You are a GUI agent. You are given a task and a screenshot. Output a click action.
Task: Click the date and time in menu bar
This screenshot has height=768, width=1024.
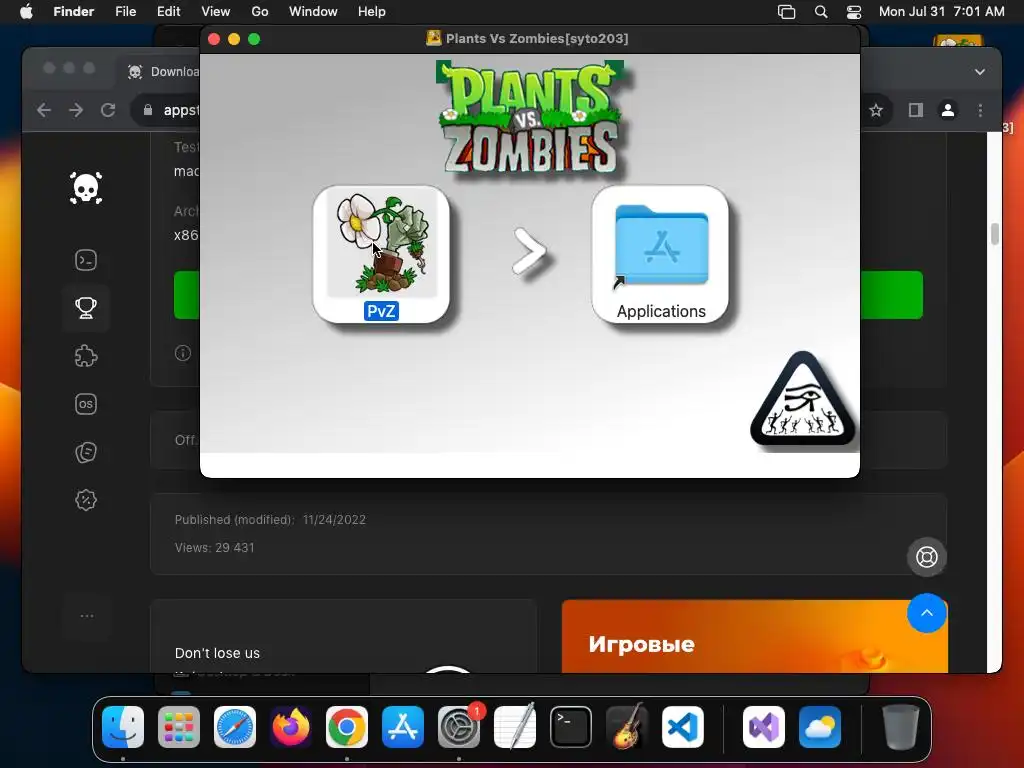[942, 12]
